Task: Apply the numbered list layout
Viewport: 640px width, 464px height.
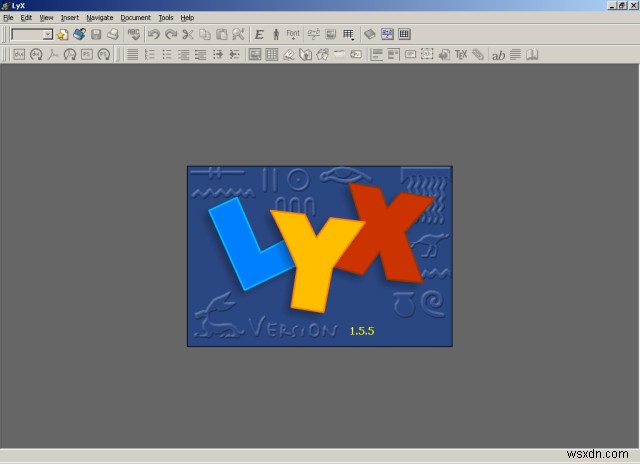Action: point(149,55)
